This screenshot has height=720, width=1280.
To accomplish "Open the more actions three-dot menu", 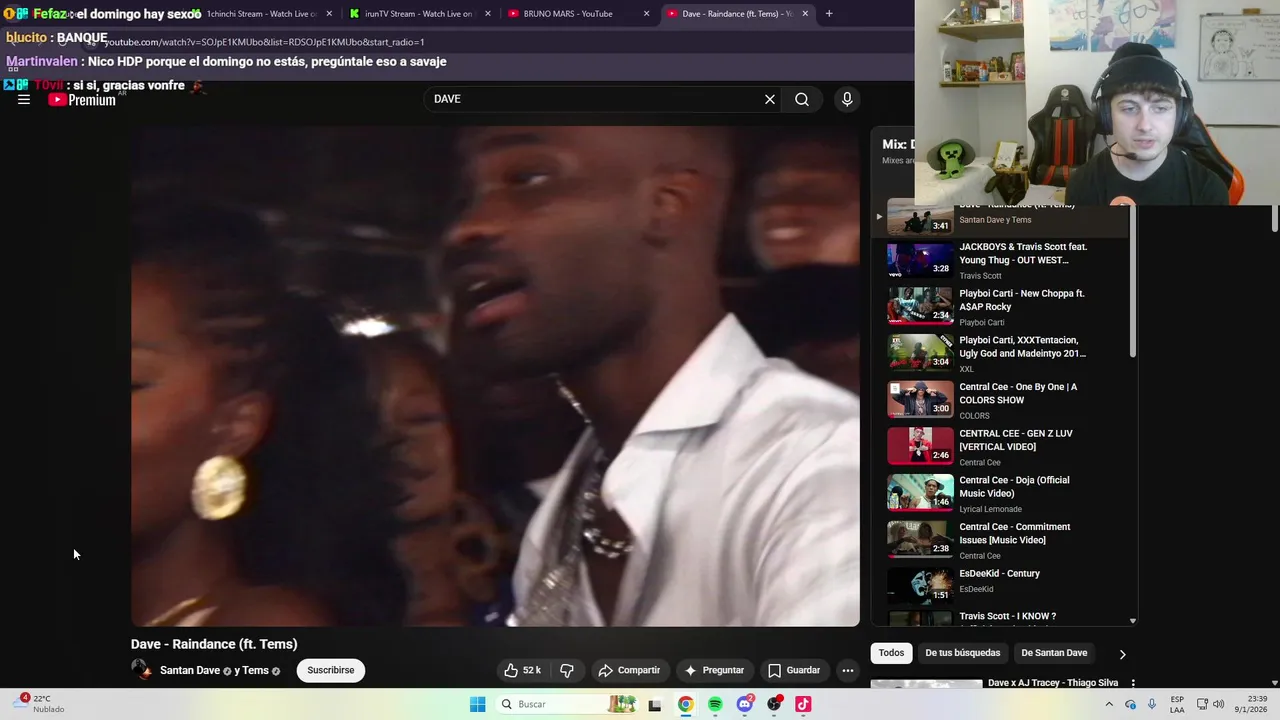I will coord(848,670).
